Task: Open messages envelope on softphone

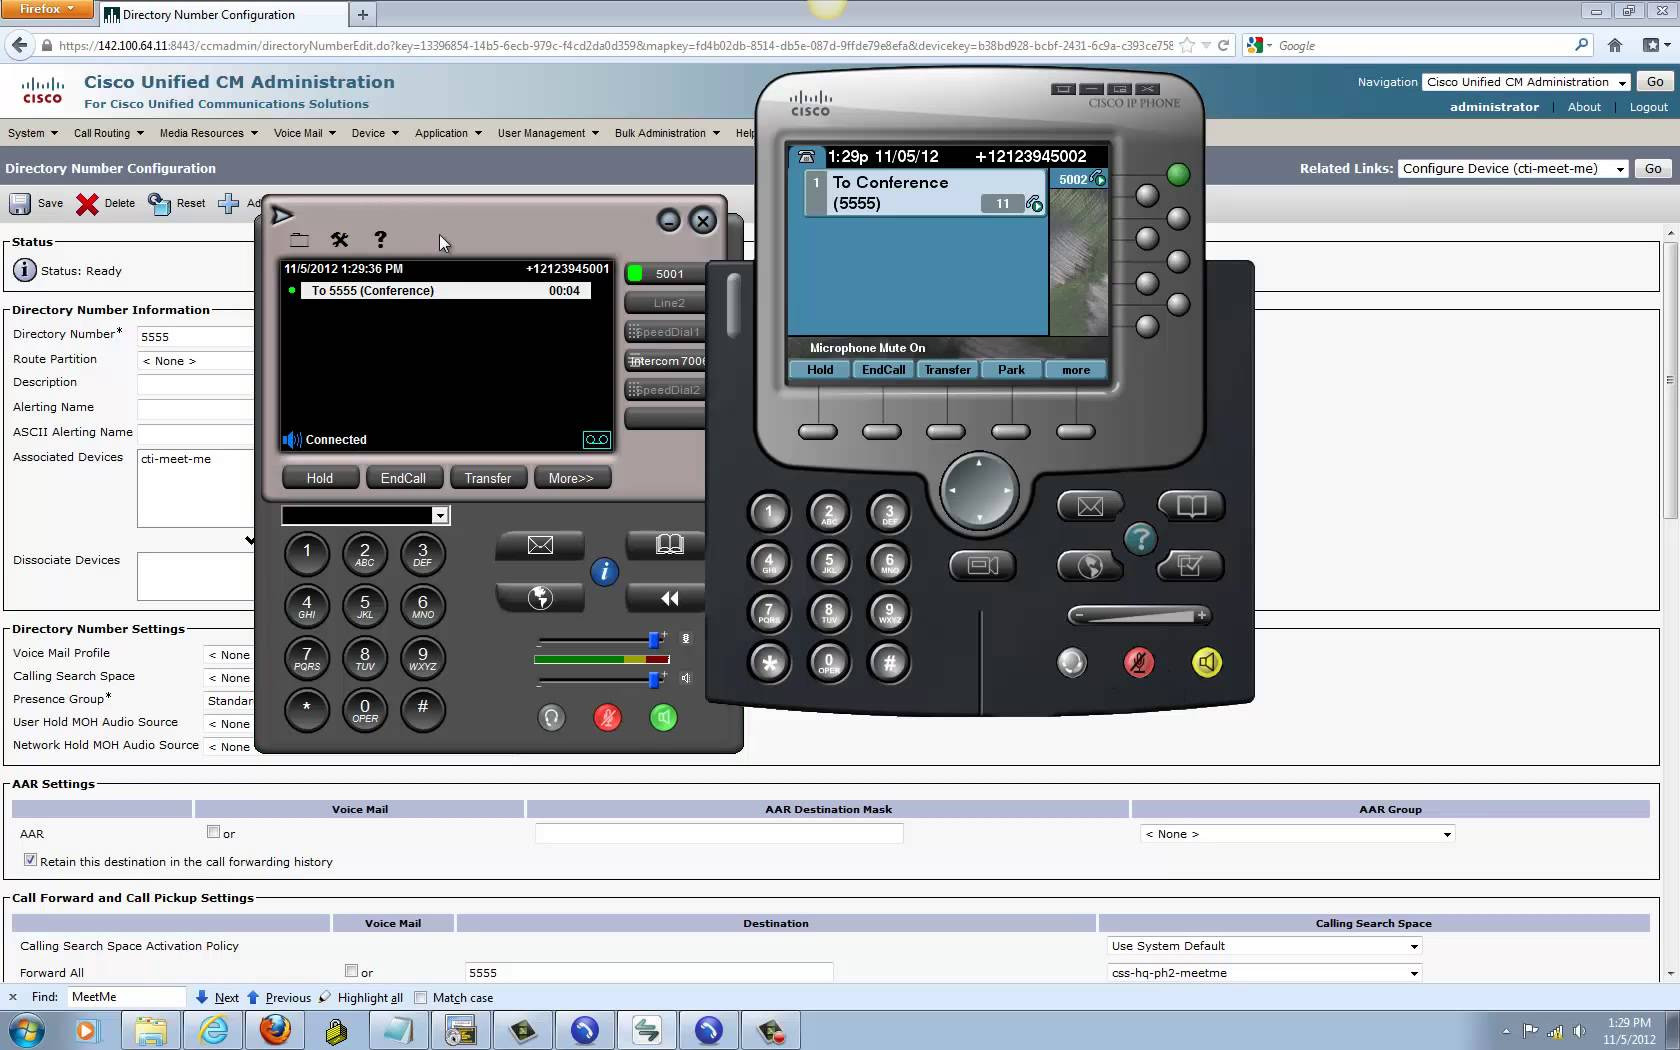Action: point(540,545)
